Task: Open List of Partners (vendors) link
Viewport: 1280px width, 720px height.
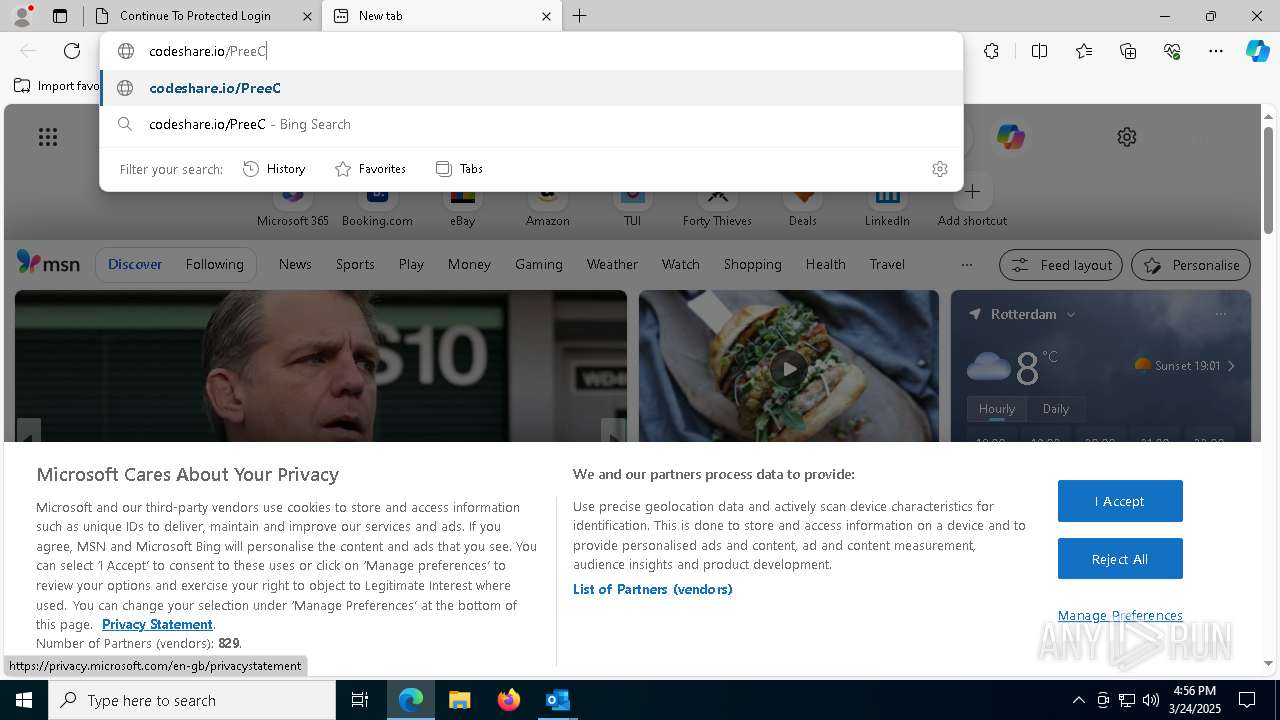Action: point(652,589)
